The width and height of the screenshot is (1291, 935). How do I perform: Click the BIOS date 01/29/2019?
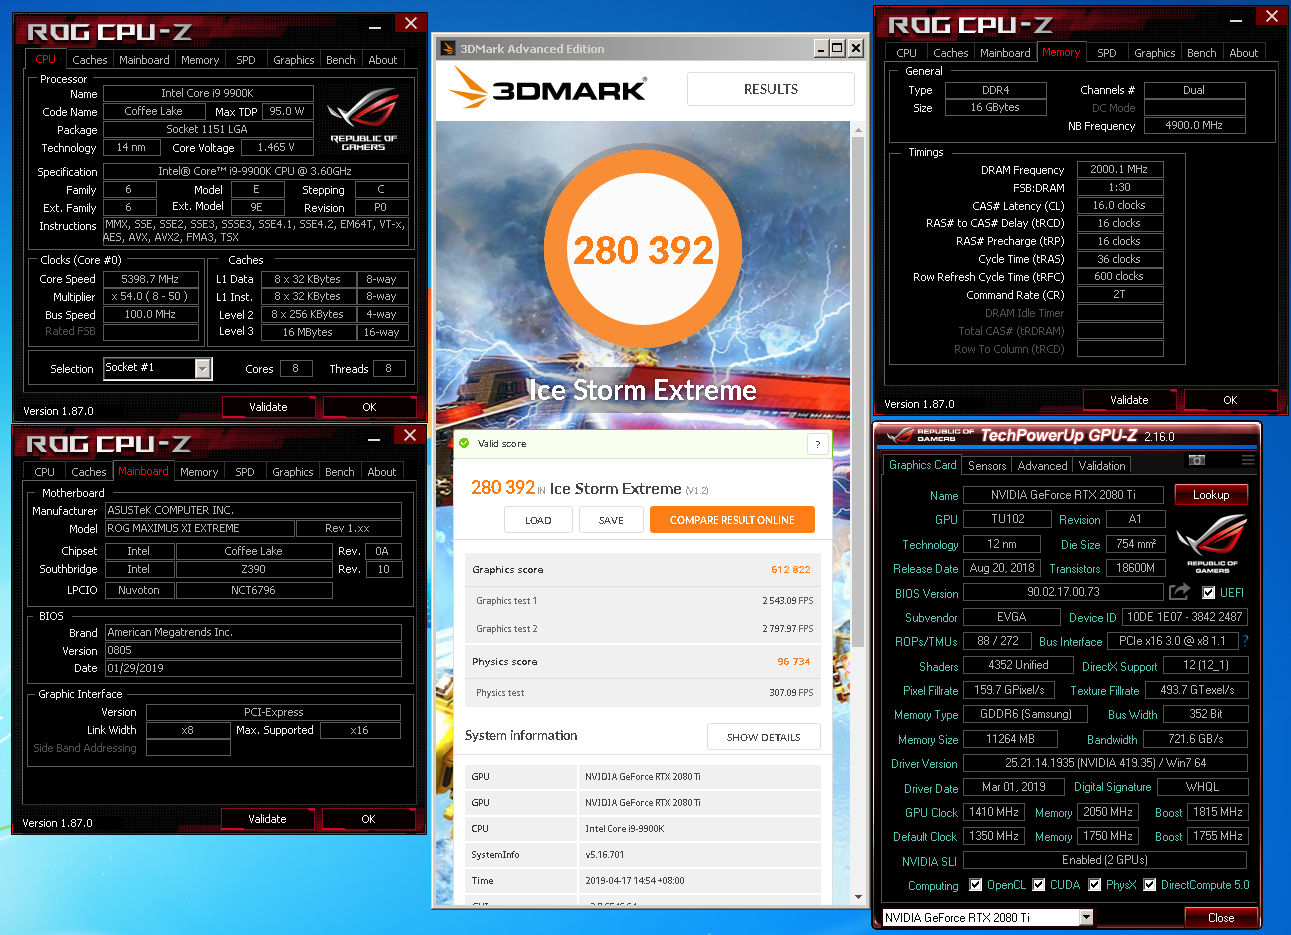pos(253,668)
